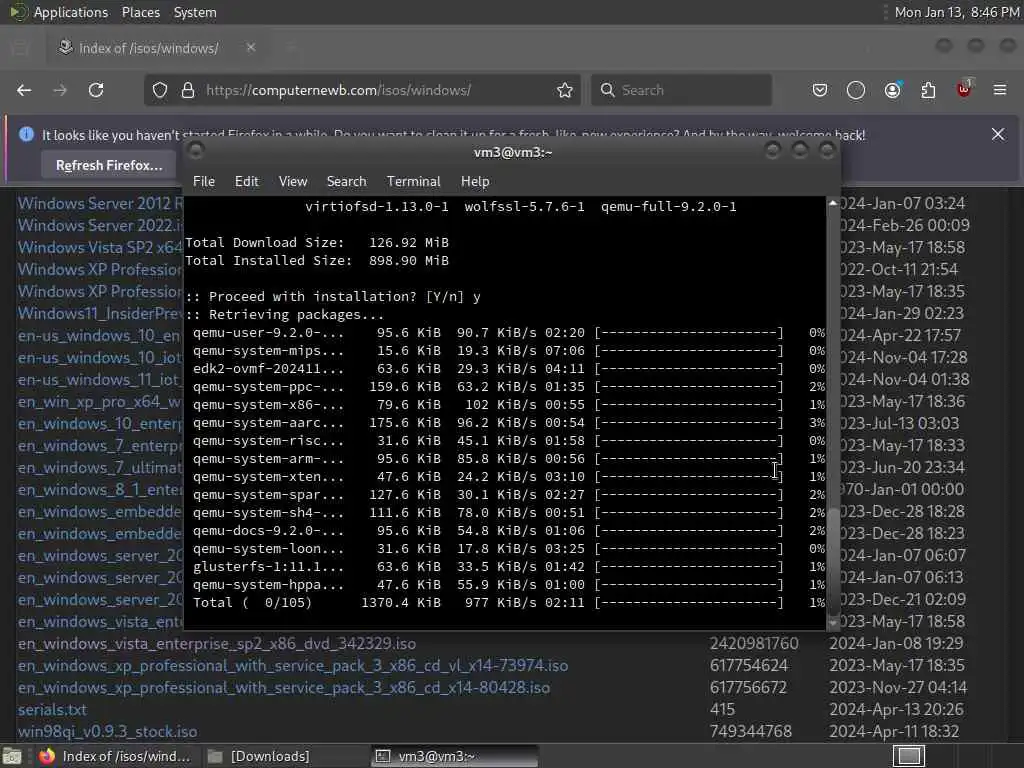Open terminal File menu
This screenshot has height=768, width=1024.
pos(204,182)
